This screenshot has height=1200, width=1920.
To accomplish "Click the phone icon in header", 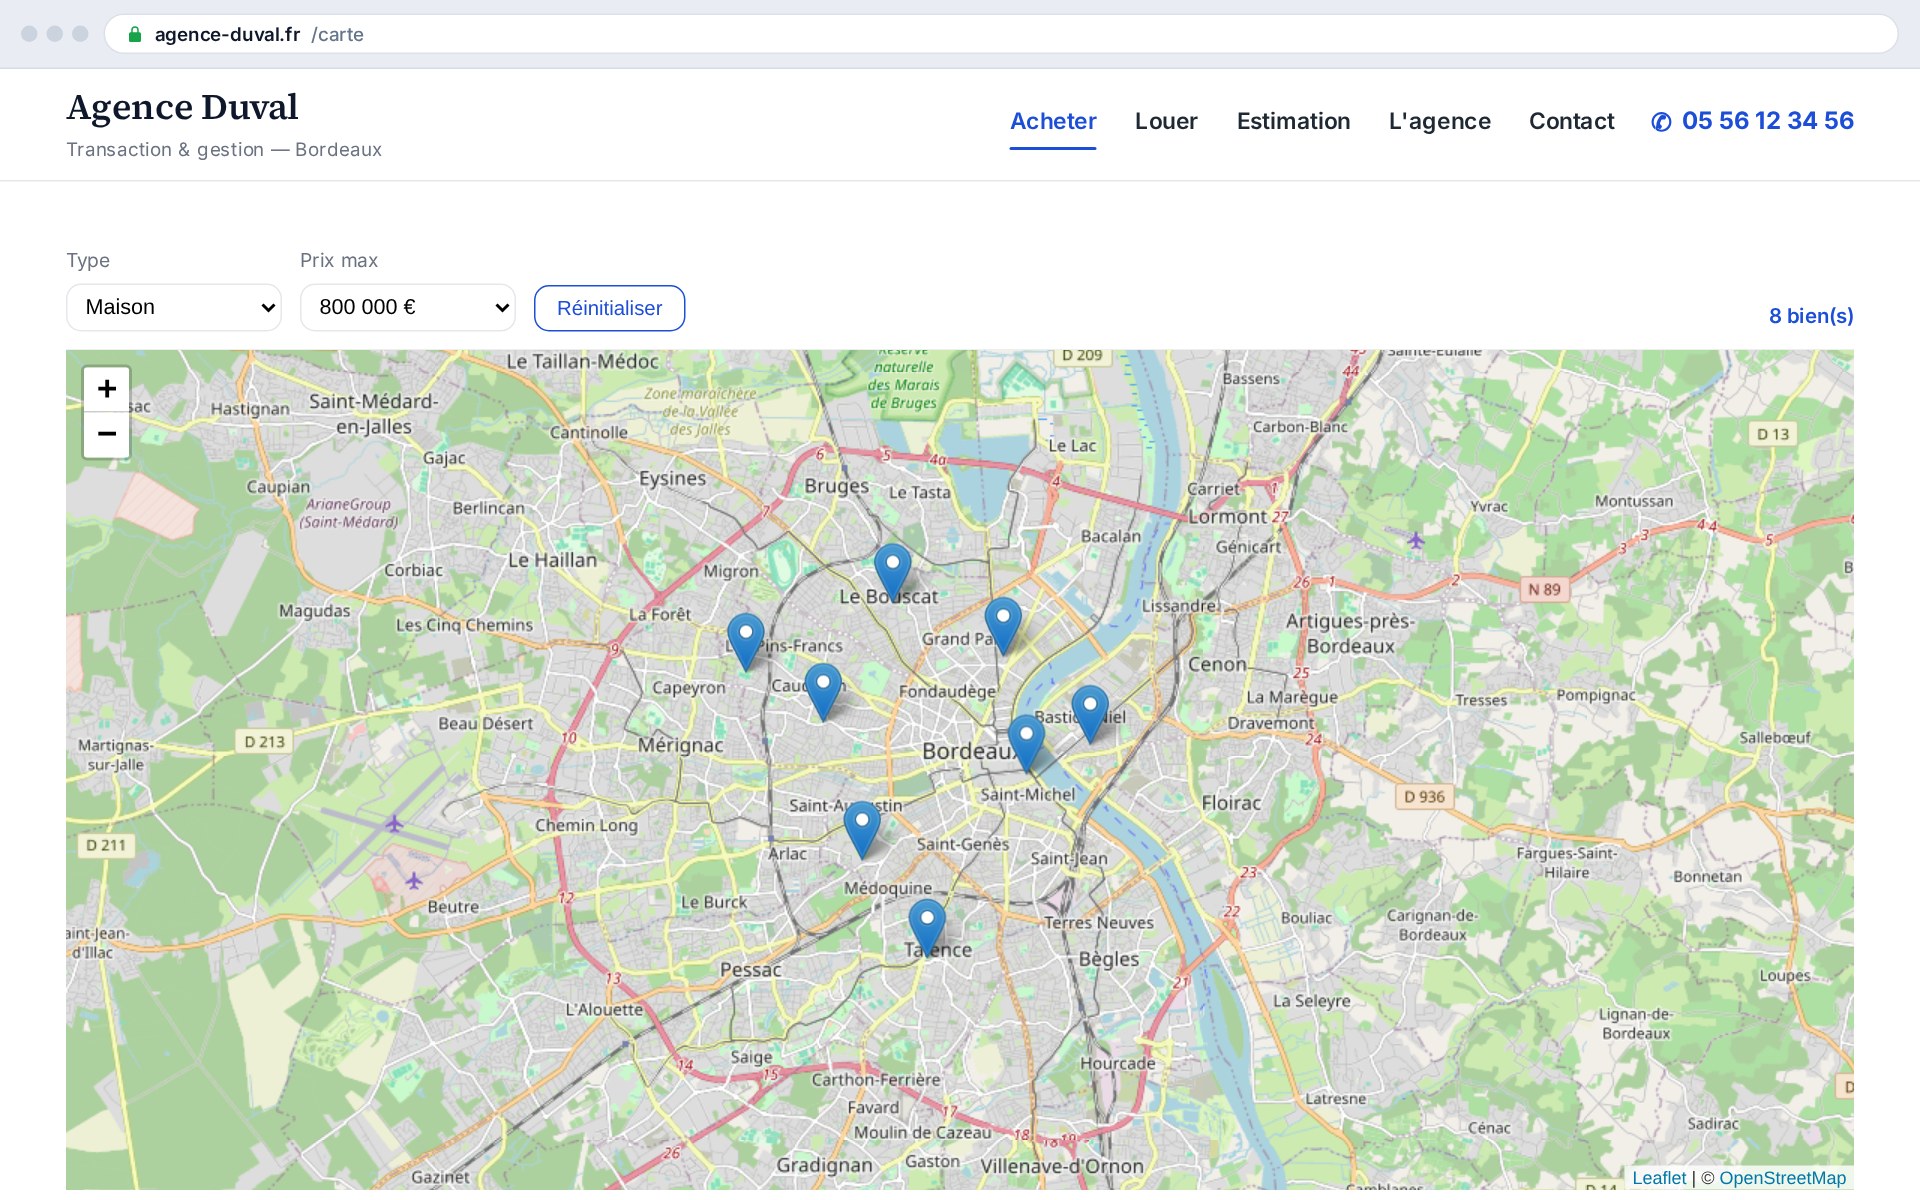I will (1661, 122).
